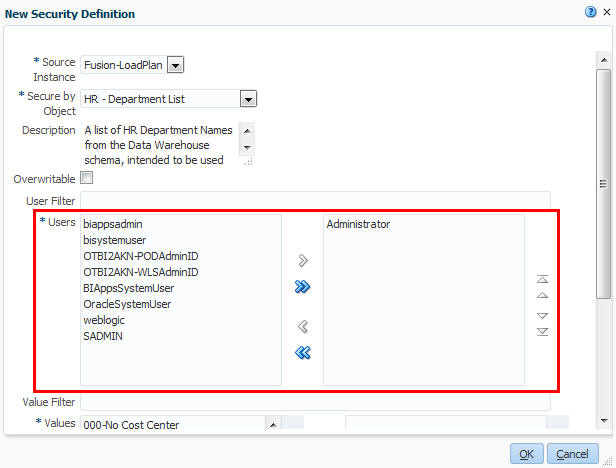Click the HR - Department List field

point(160,99)
